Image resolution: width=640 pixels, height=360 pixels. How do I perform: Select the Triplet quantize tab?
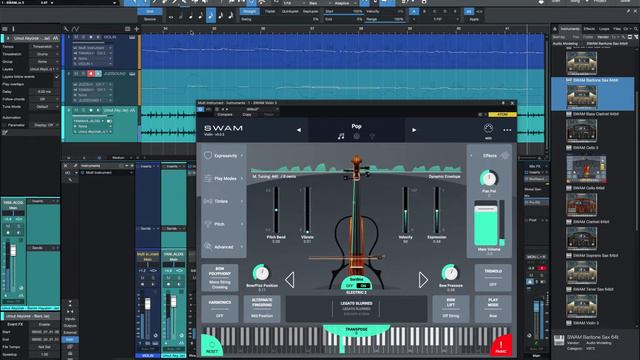click(270, 11)
